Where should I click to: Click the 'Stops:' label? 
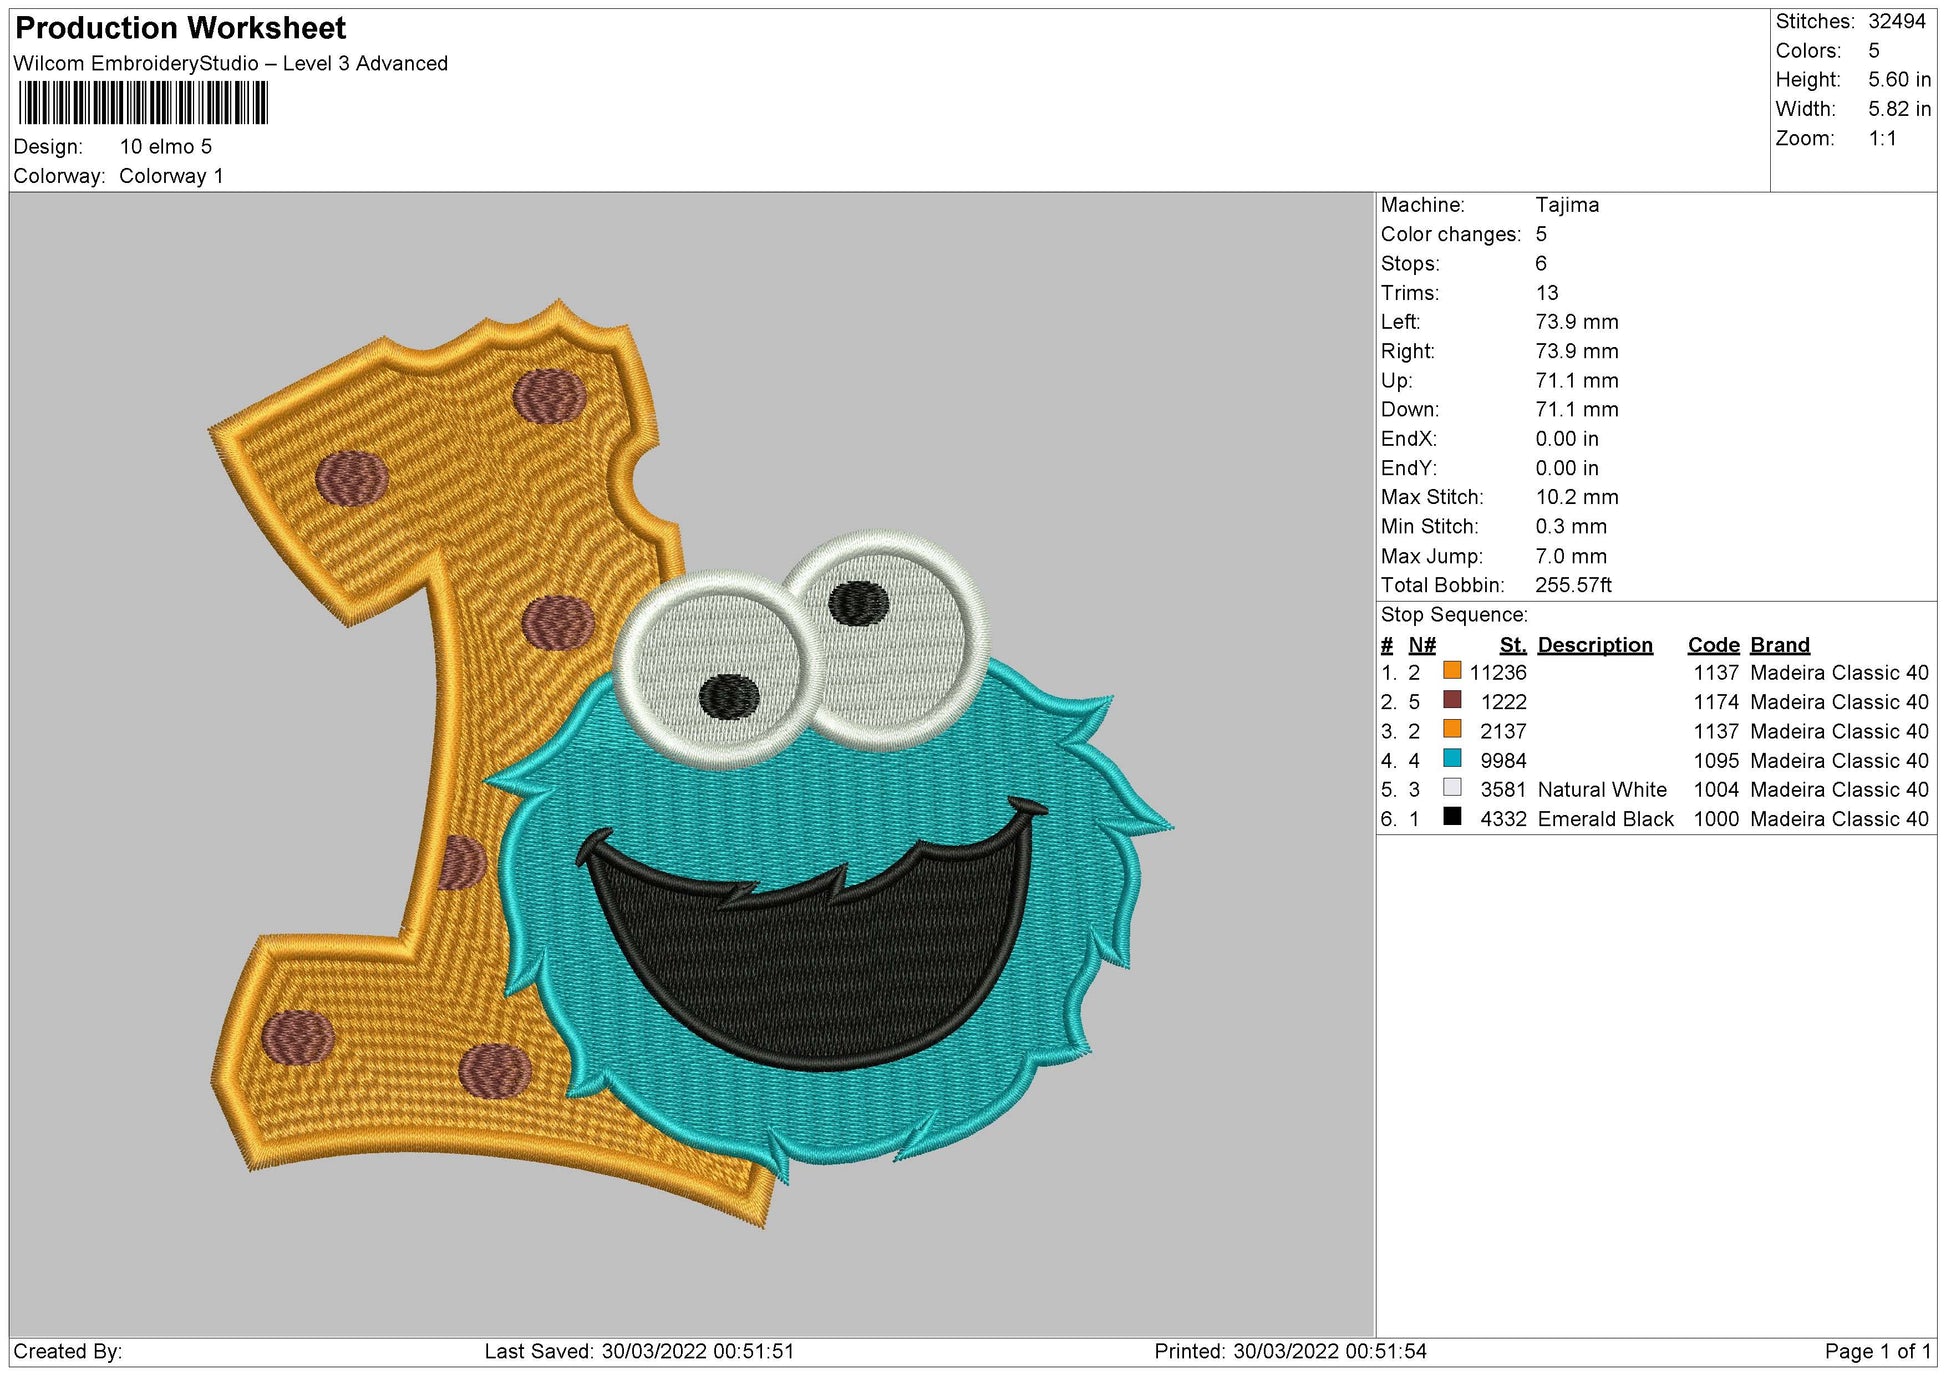click(x=1410, y=264)
